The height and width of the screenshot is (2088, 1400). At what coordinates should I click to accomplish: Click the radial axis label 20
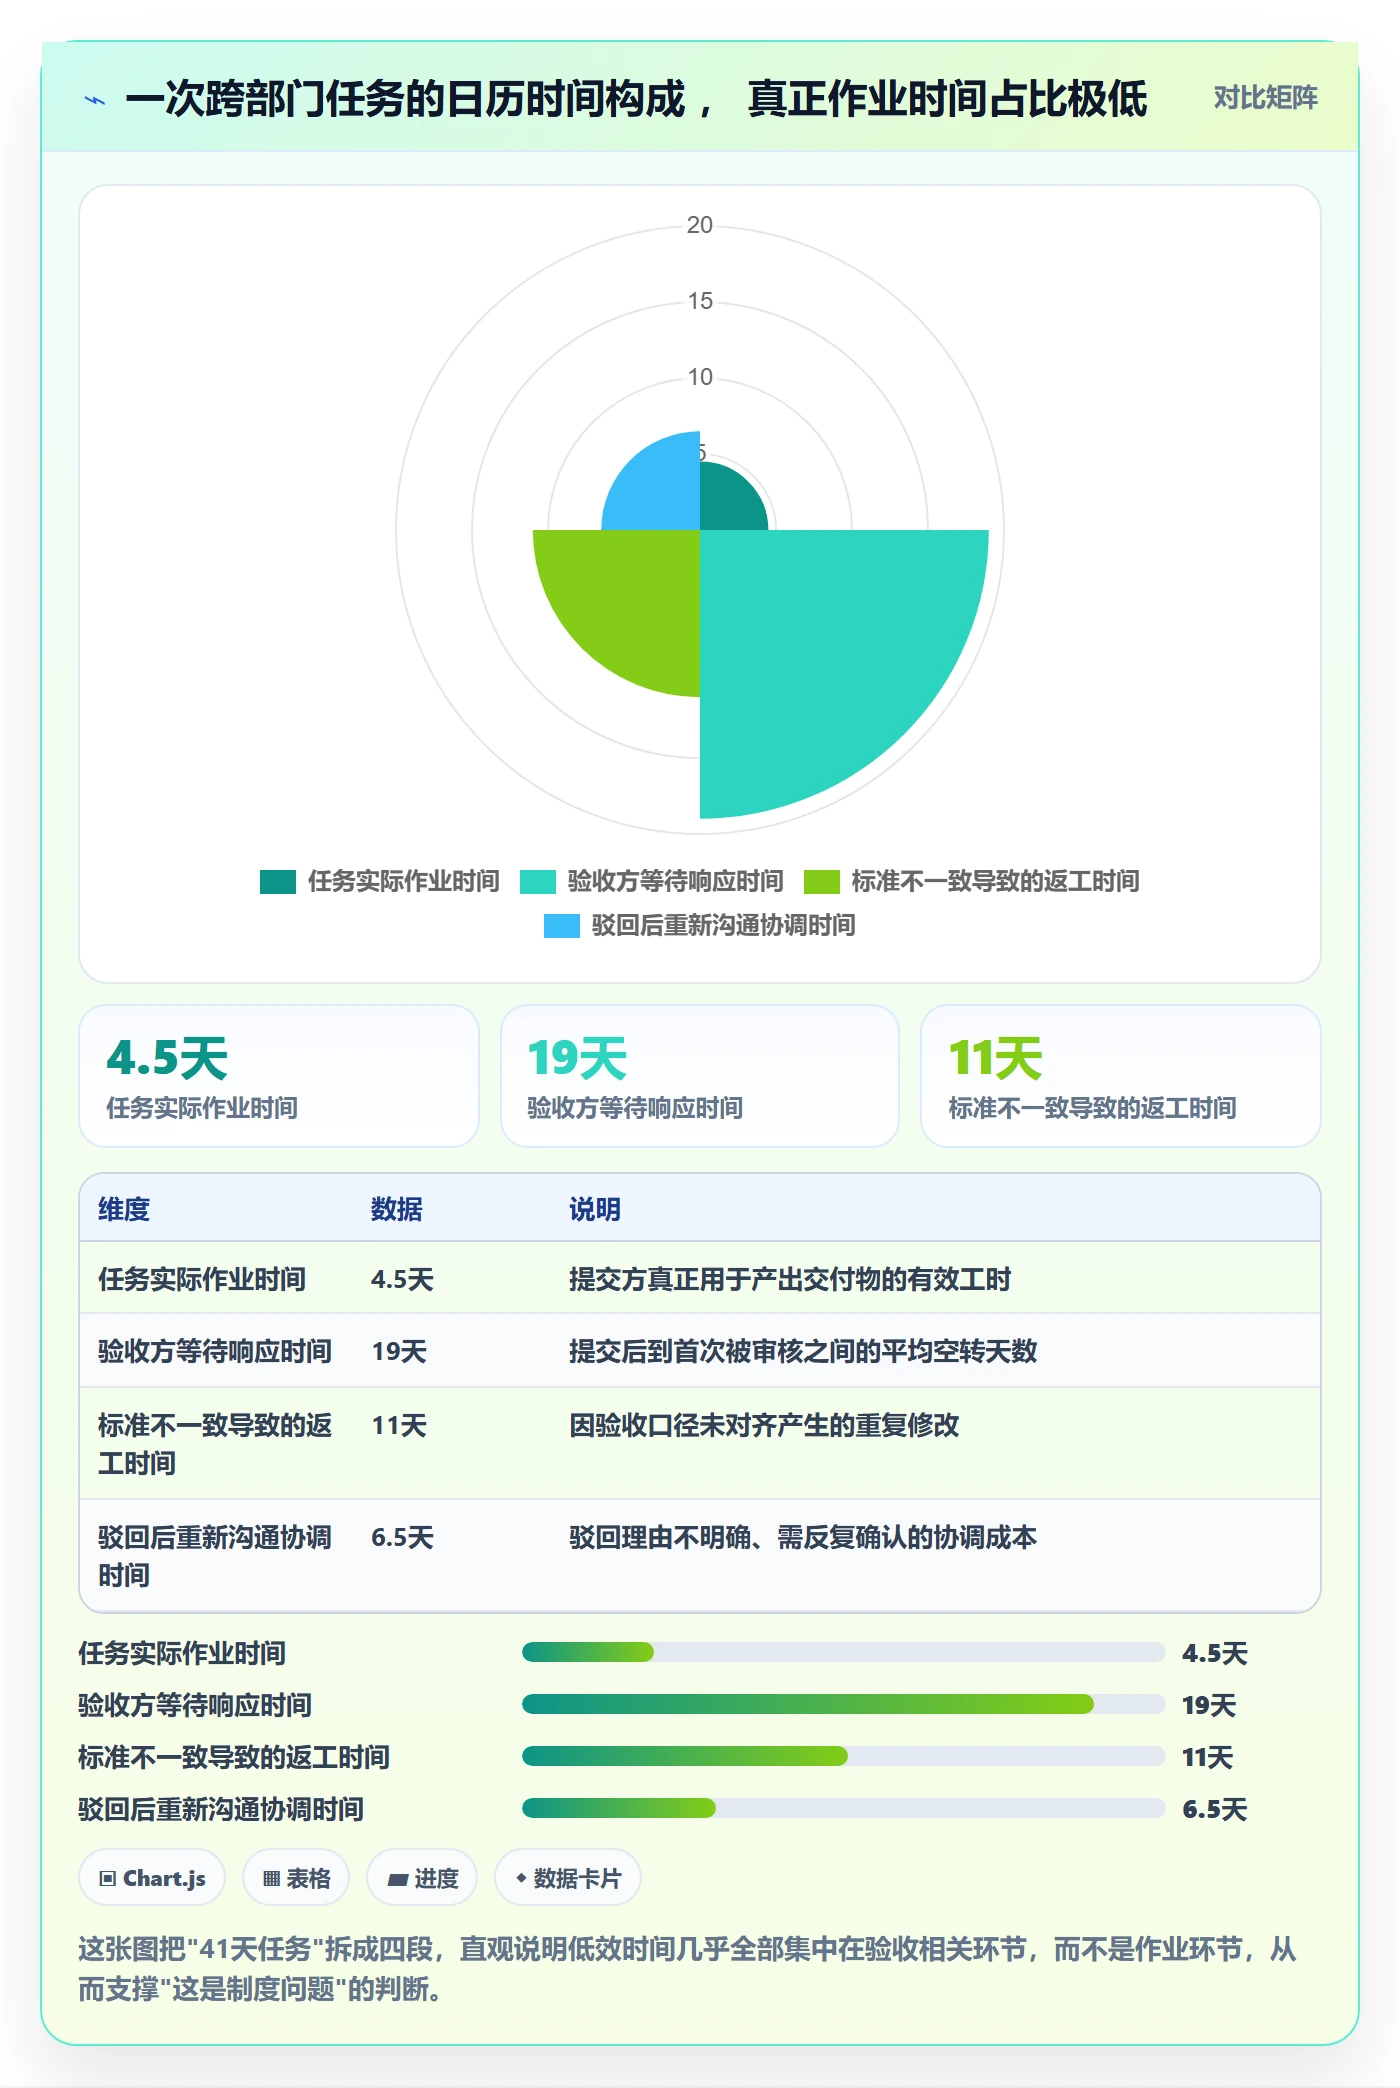[700, 225]
